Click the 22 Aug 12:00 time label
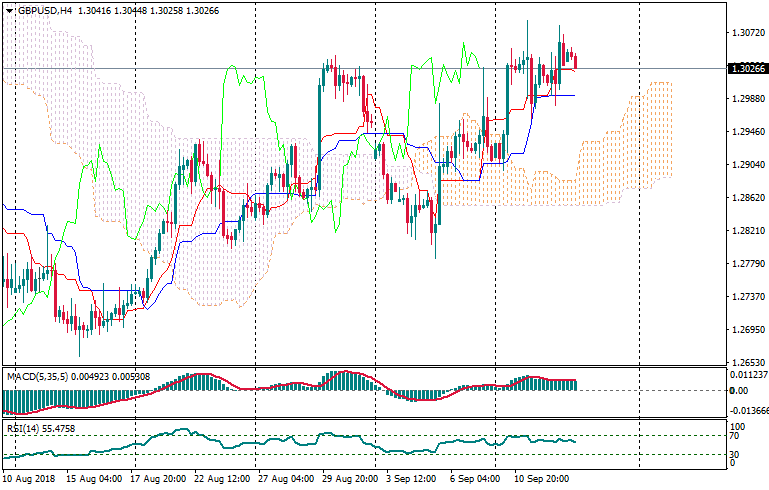Image resolution: width=769 pixels, height=490 pixels. click(x=224, y=479)
